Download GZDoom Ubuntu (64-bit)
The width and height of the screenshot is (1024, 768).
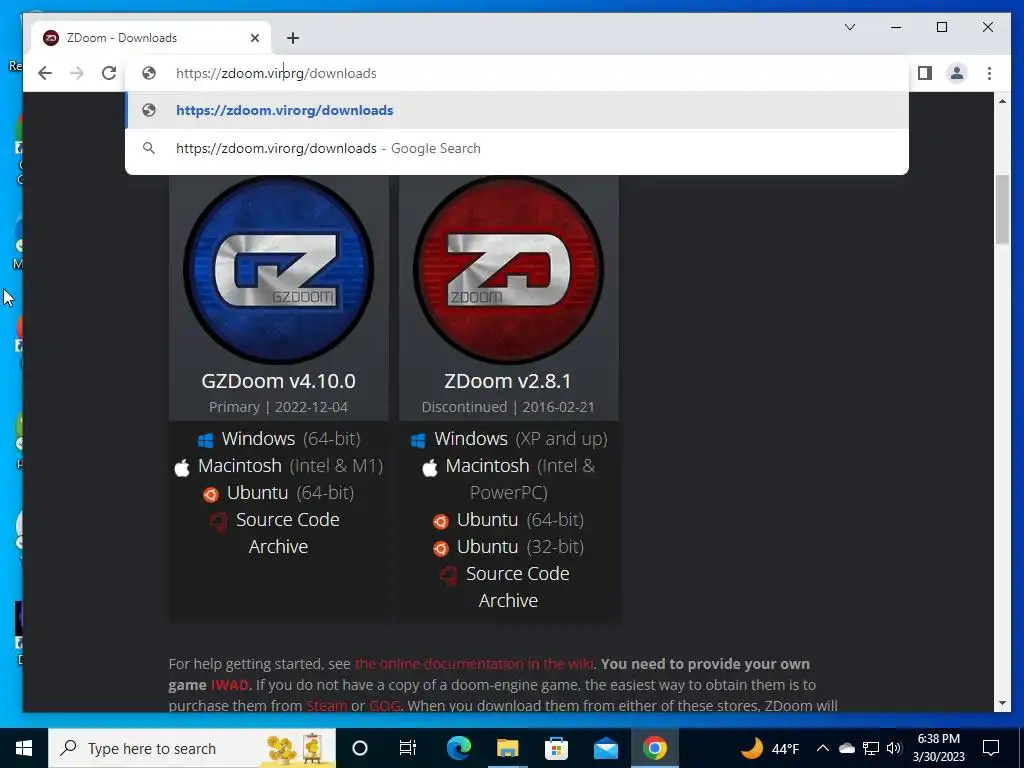(x=290, y=492)
